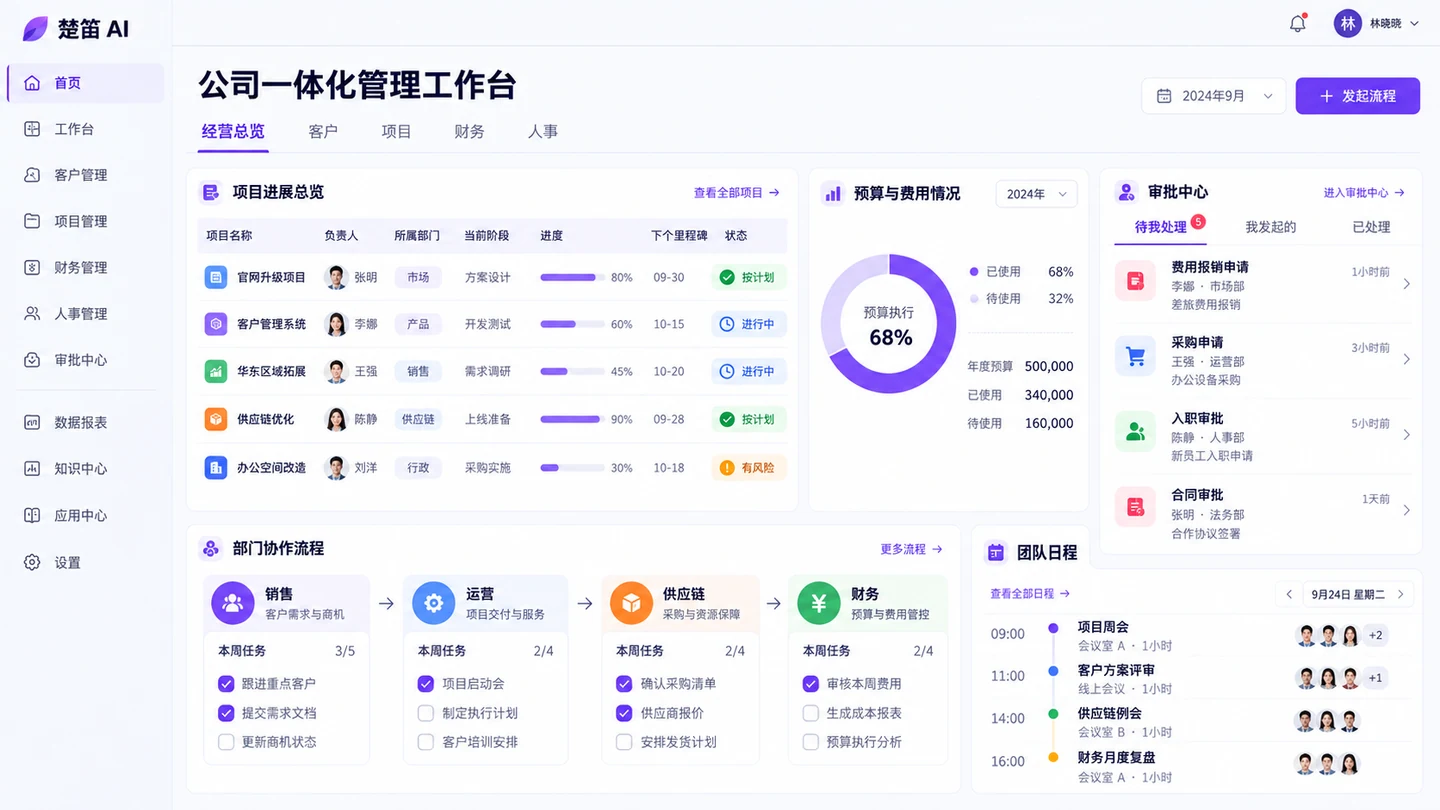Click the 入职审批 green person icon

click(1135, 432)
